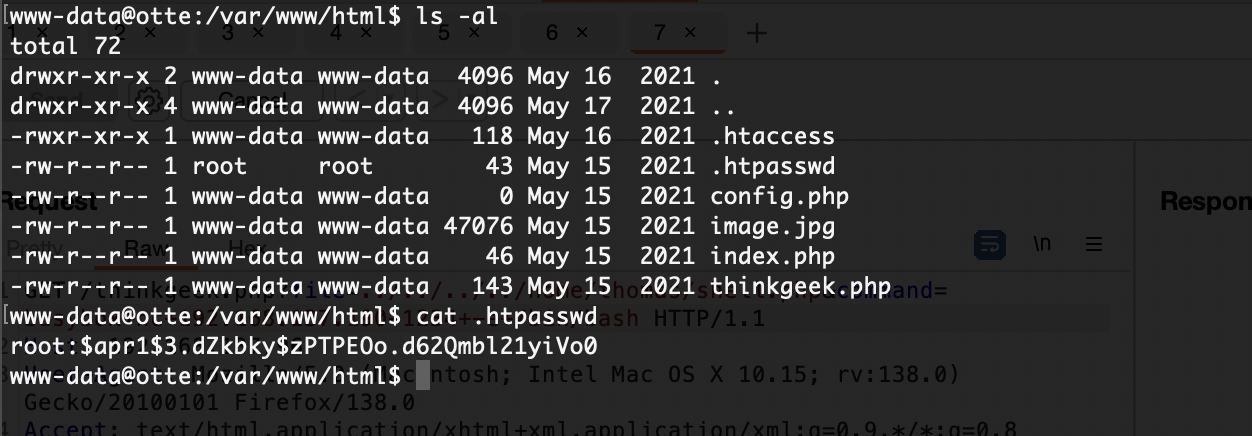Select the Raw request view tab
Screen dimensions: 1252x436
point(146,247)
